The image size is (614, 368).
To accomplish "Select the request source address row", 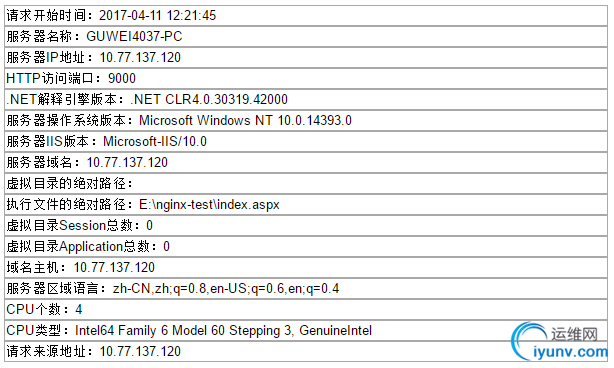I will [x=306, y=352].
